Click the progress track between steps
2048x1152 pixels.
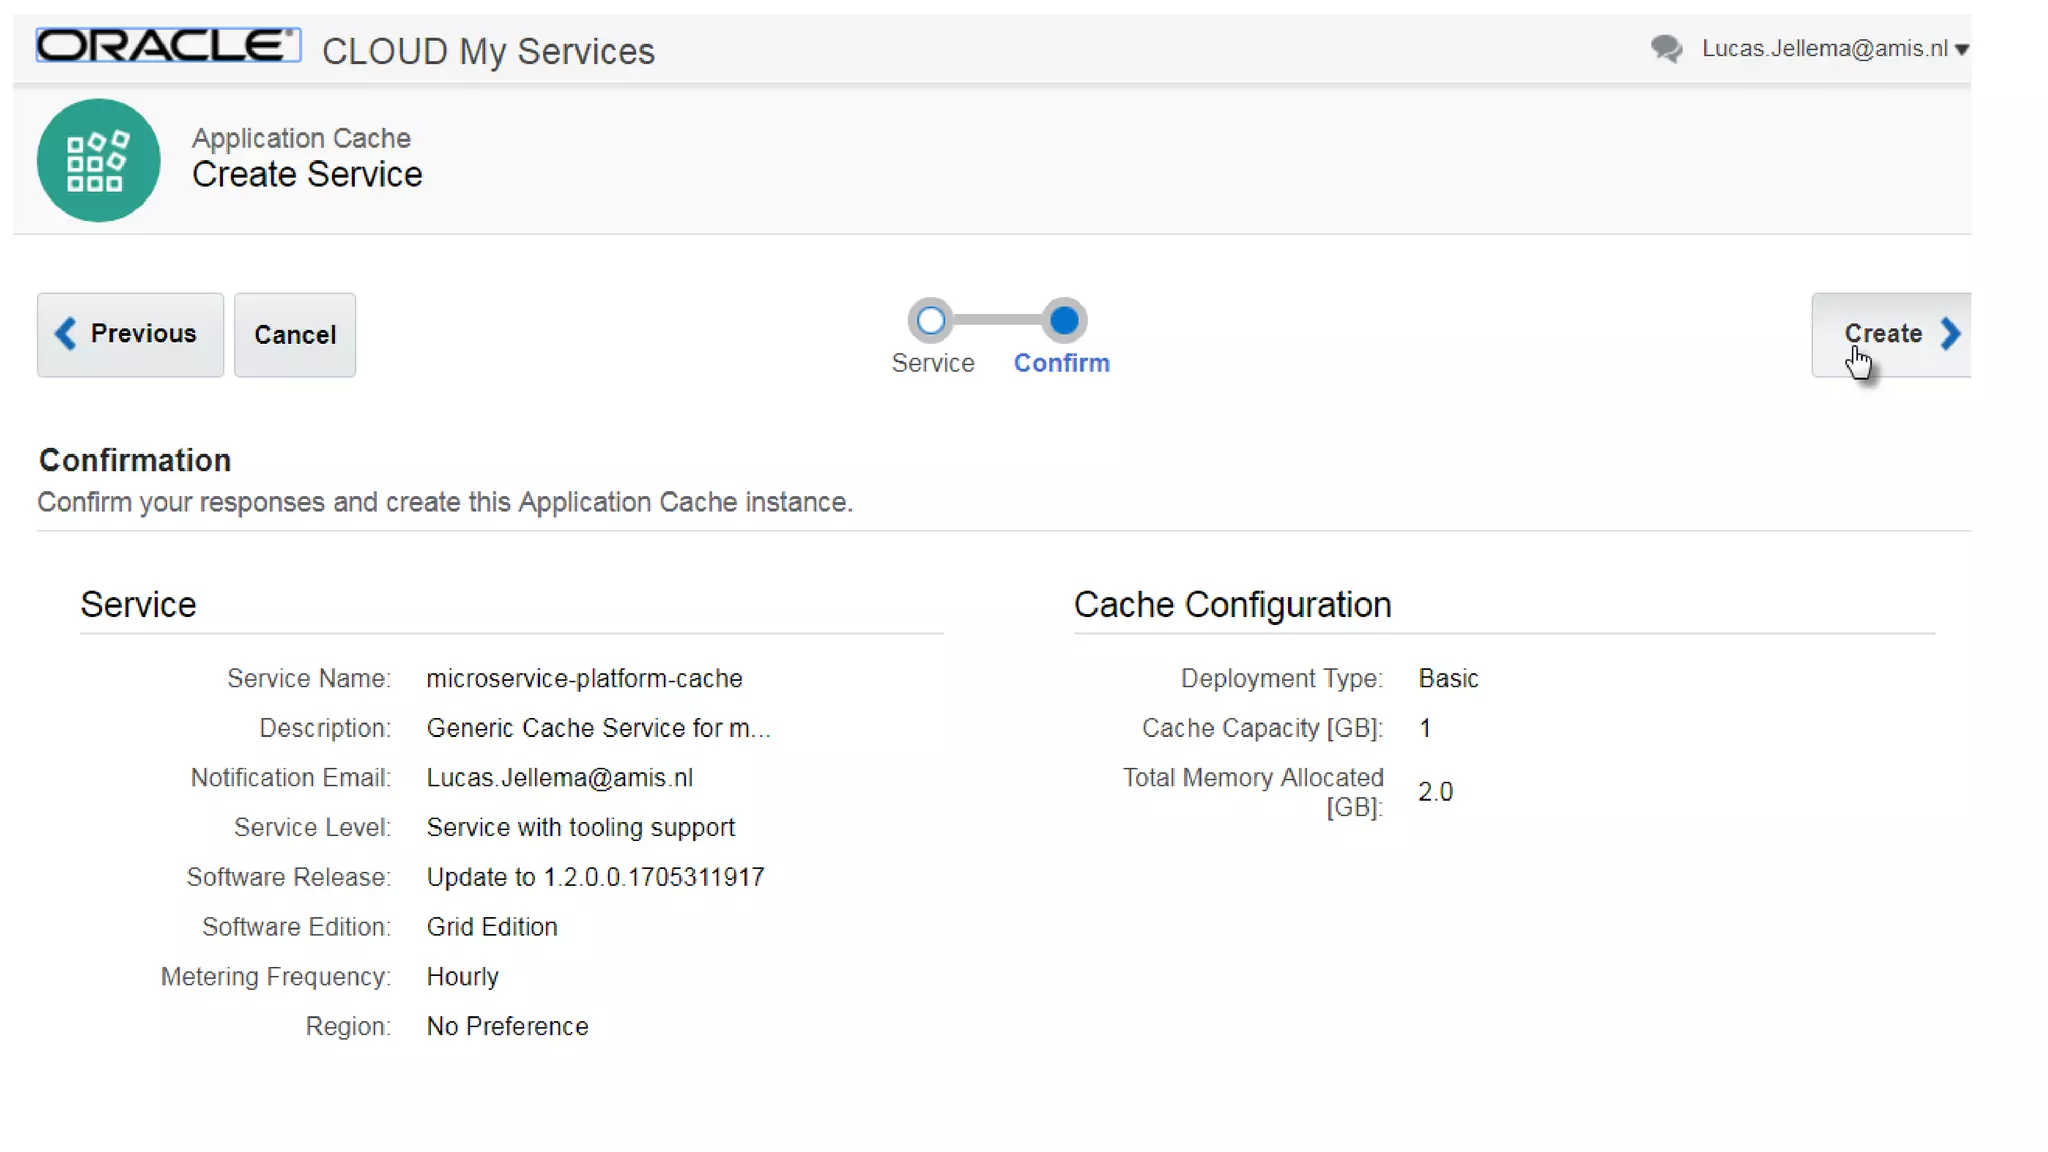point(997,321)
